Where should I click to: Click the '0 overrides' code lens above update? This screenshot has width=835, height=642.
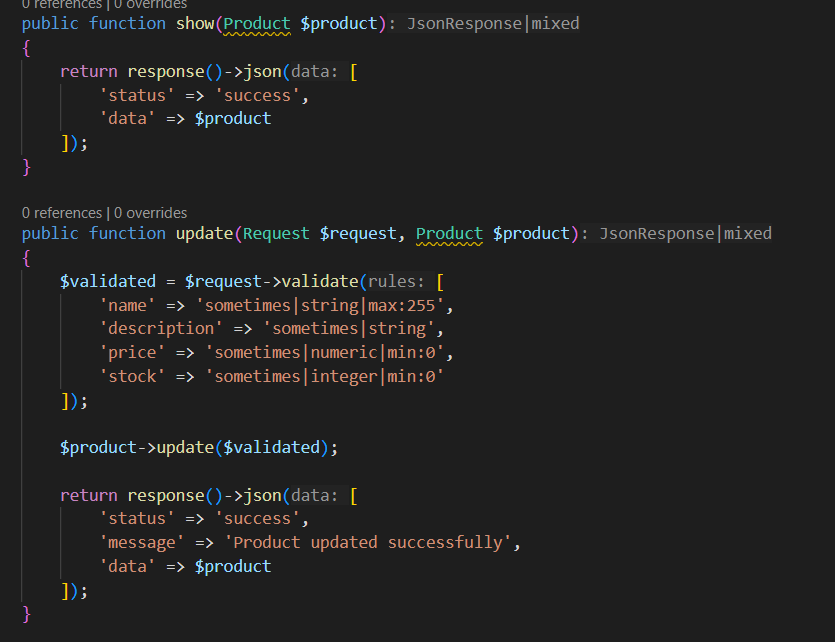tap(151, 213)
